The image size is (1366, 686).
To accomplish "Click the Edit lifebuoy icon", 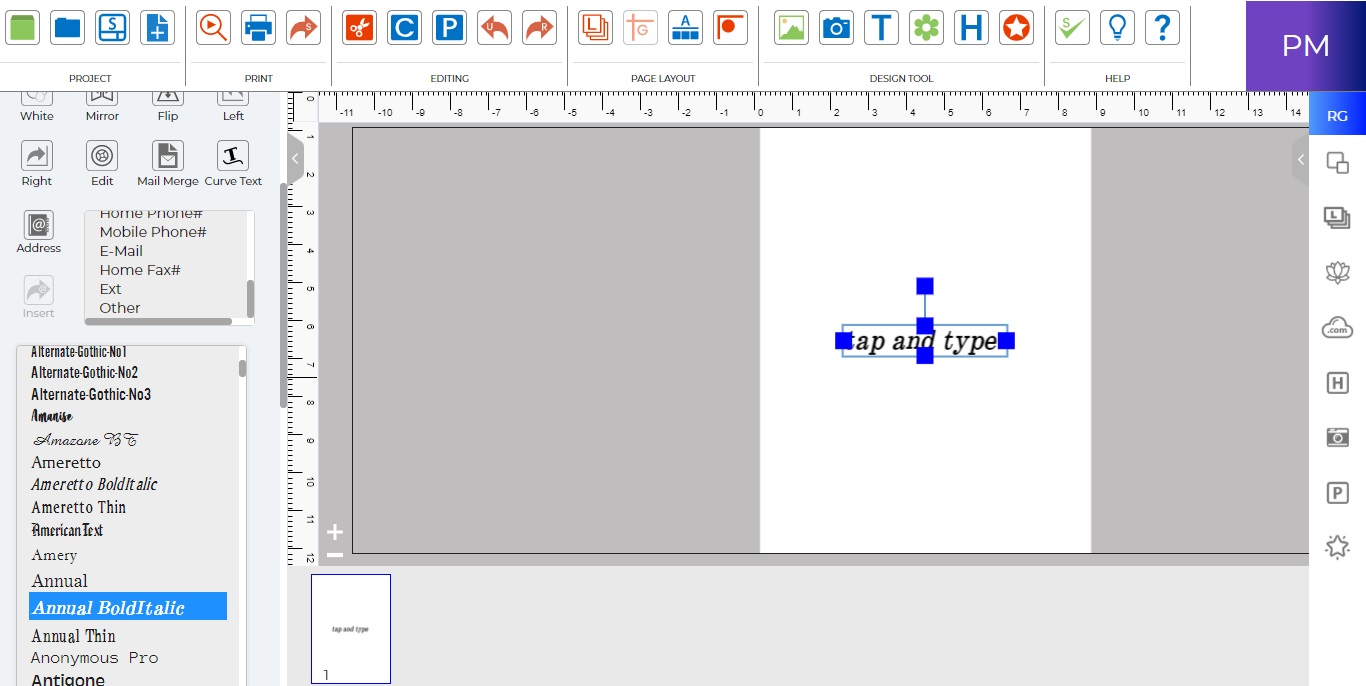I will tap(102, 156).
